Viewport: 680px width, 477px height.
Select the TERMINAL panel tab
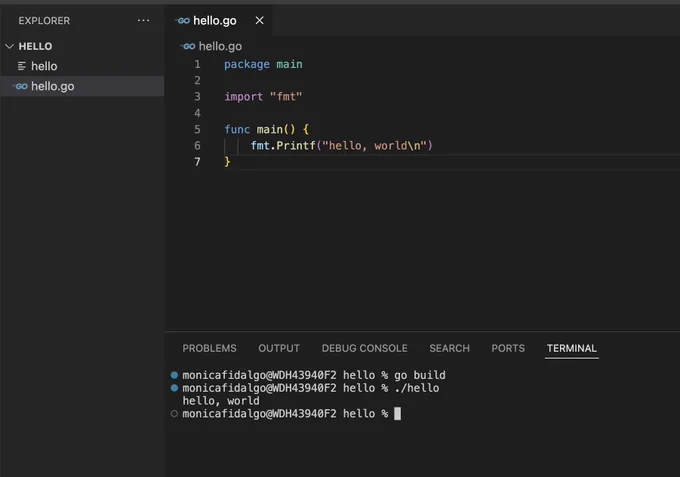(572, 348)
